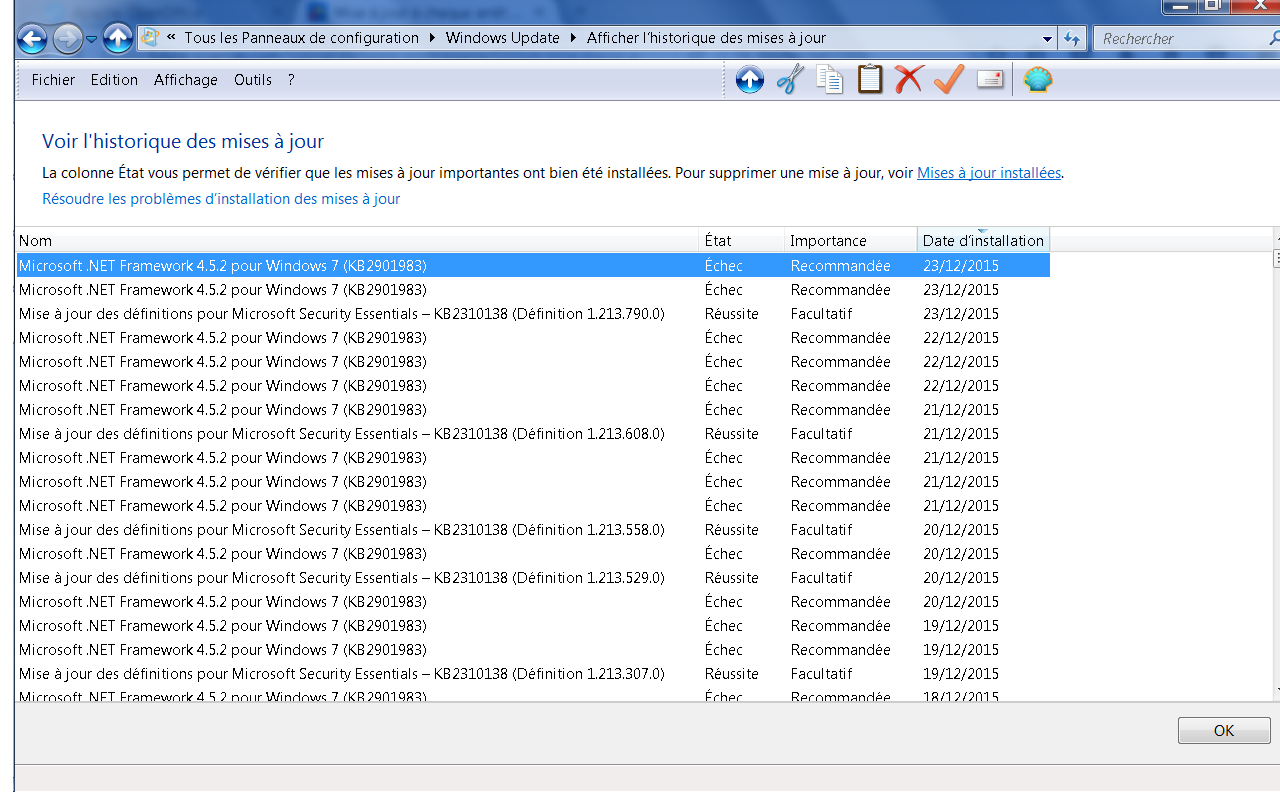Sort by the Nom column header

tap(357, 241)
